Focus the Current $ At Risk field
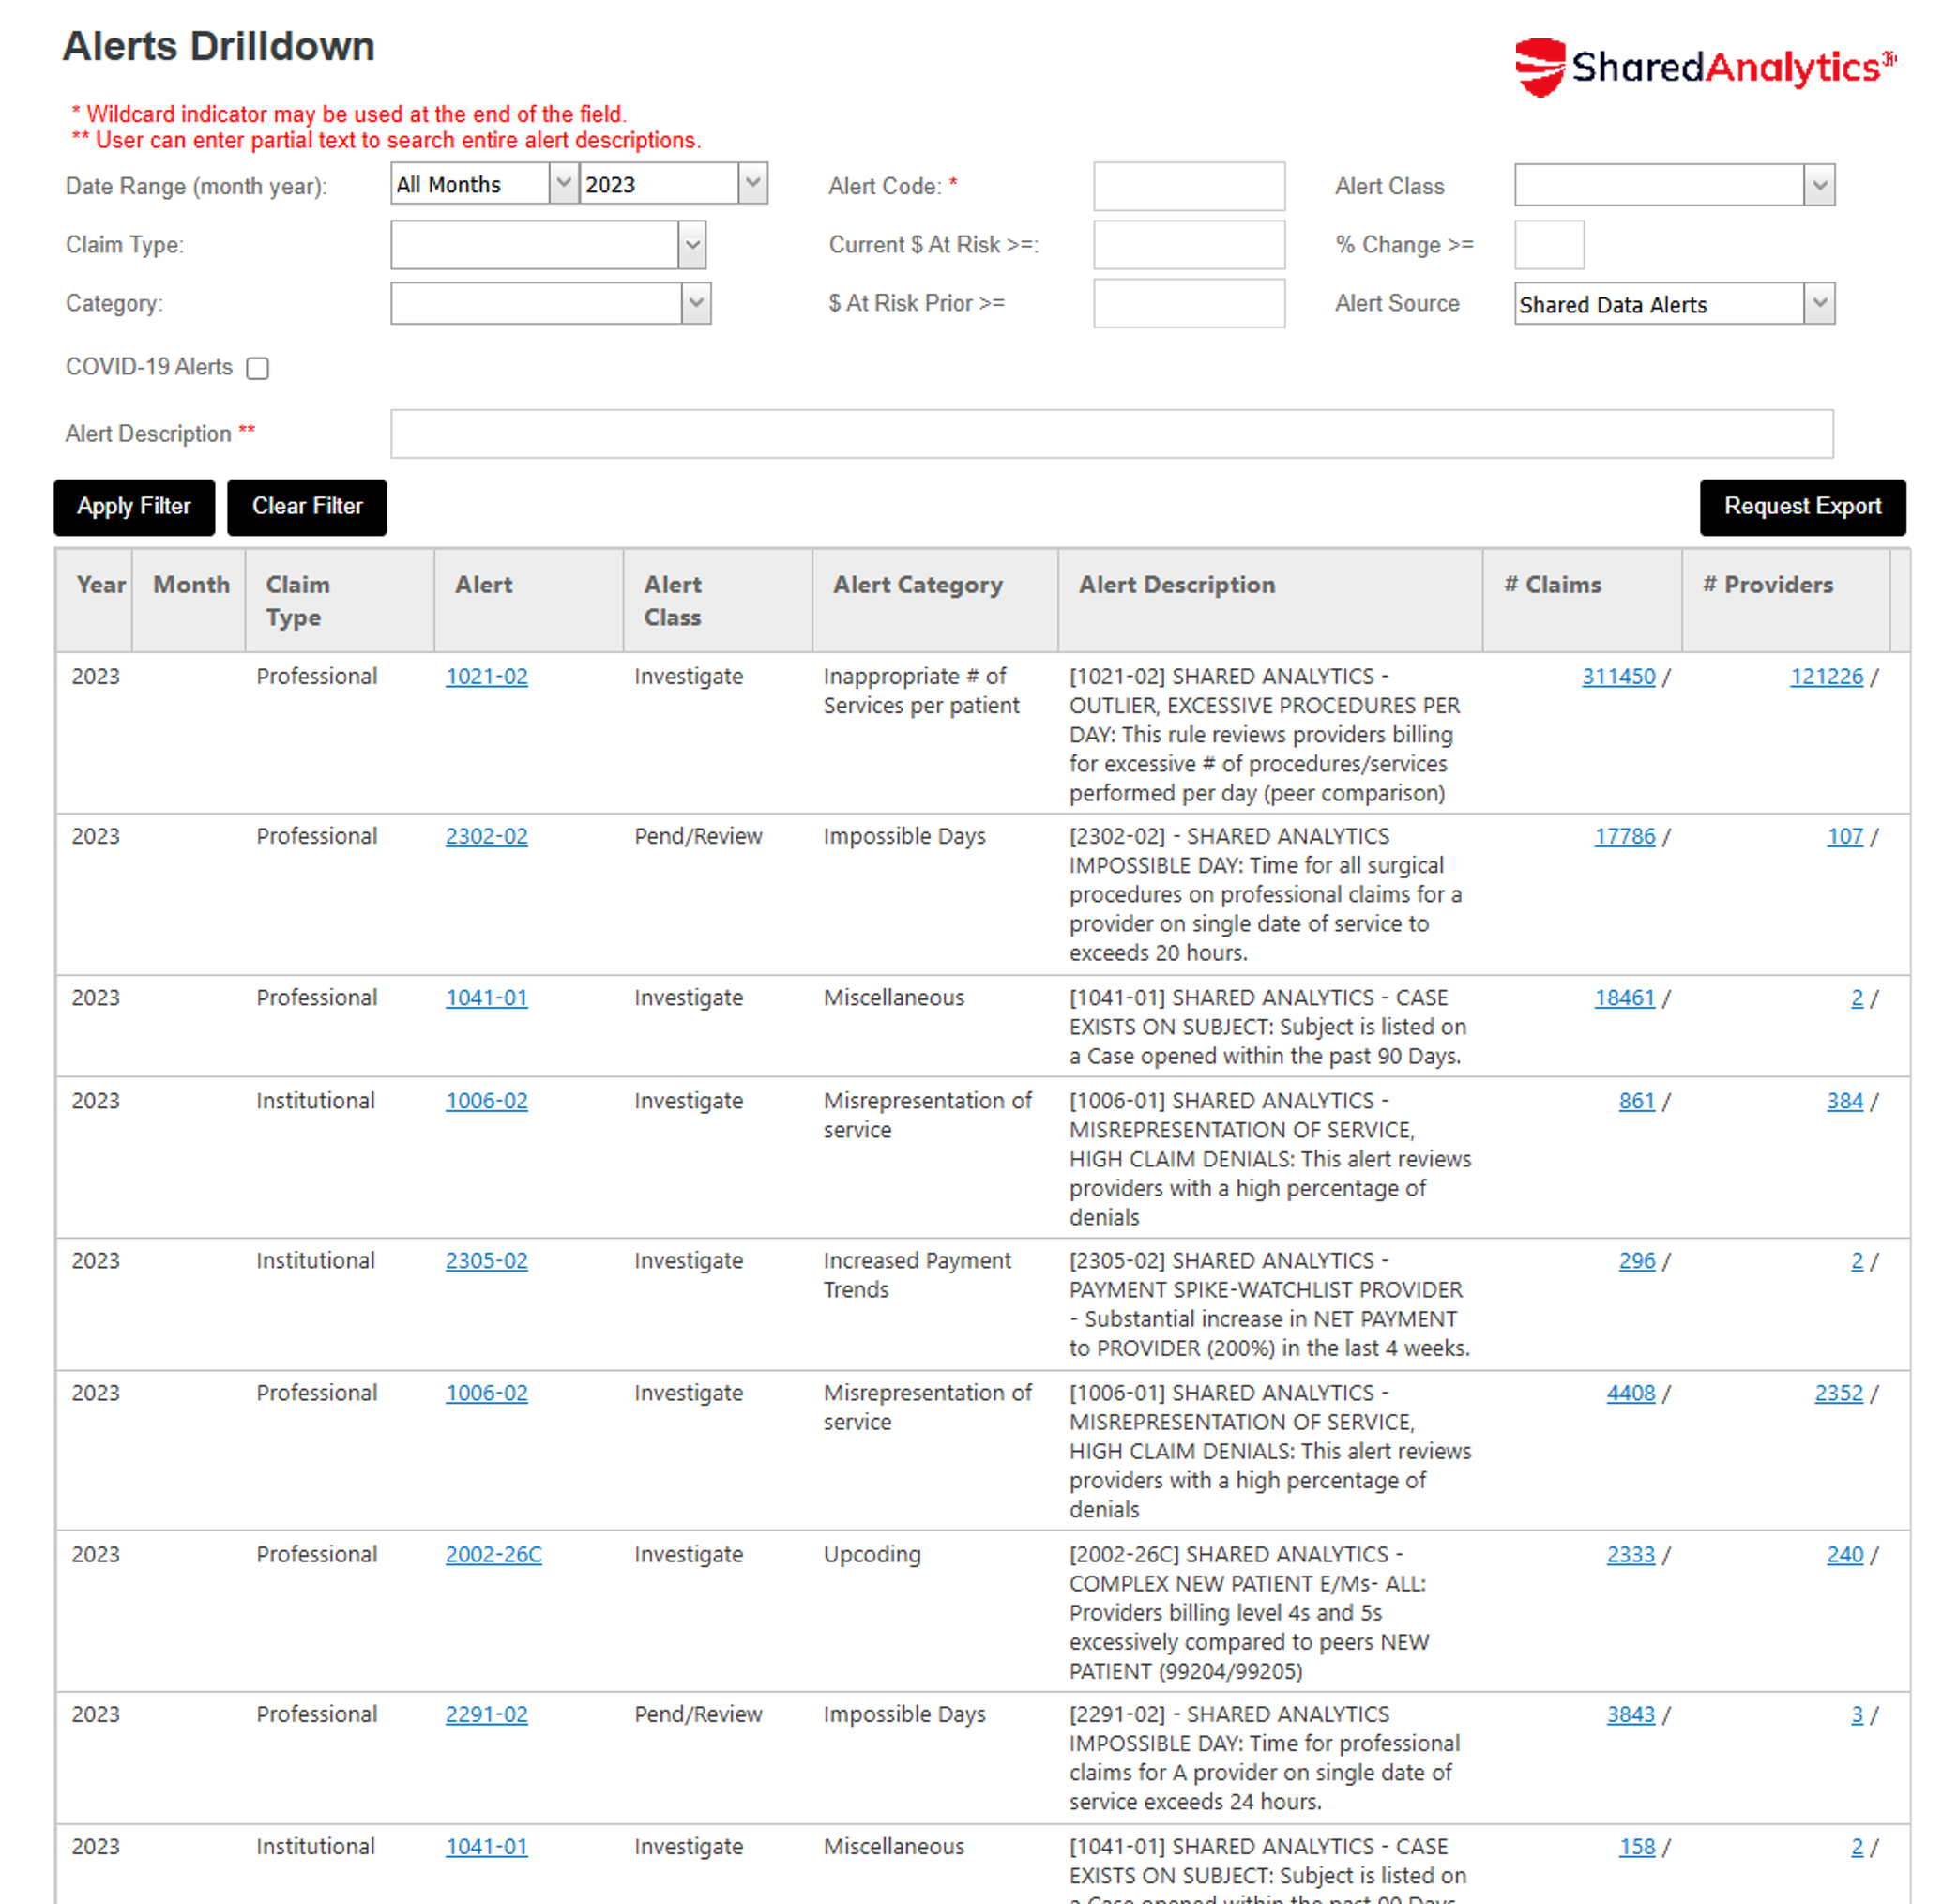 pos(1188,245)
